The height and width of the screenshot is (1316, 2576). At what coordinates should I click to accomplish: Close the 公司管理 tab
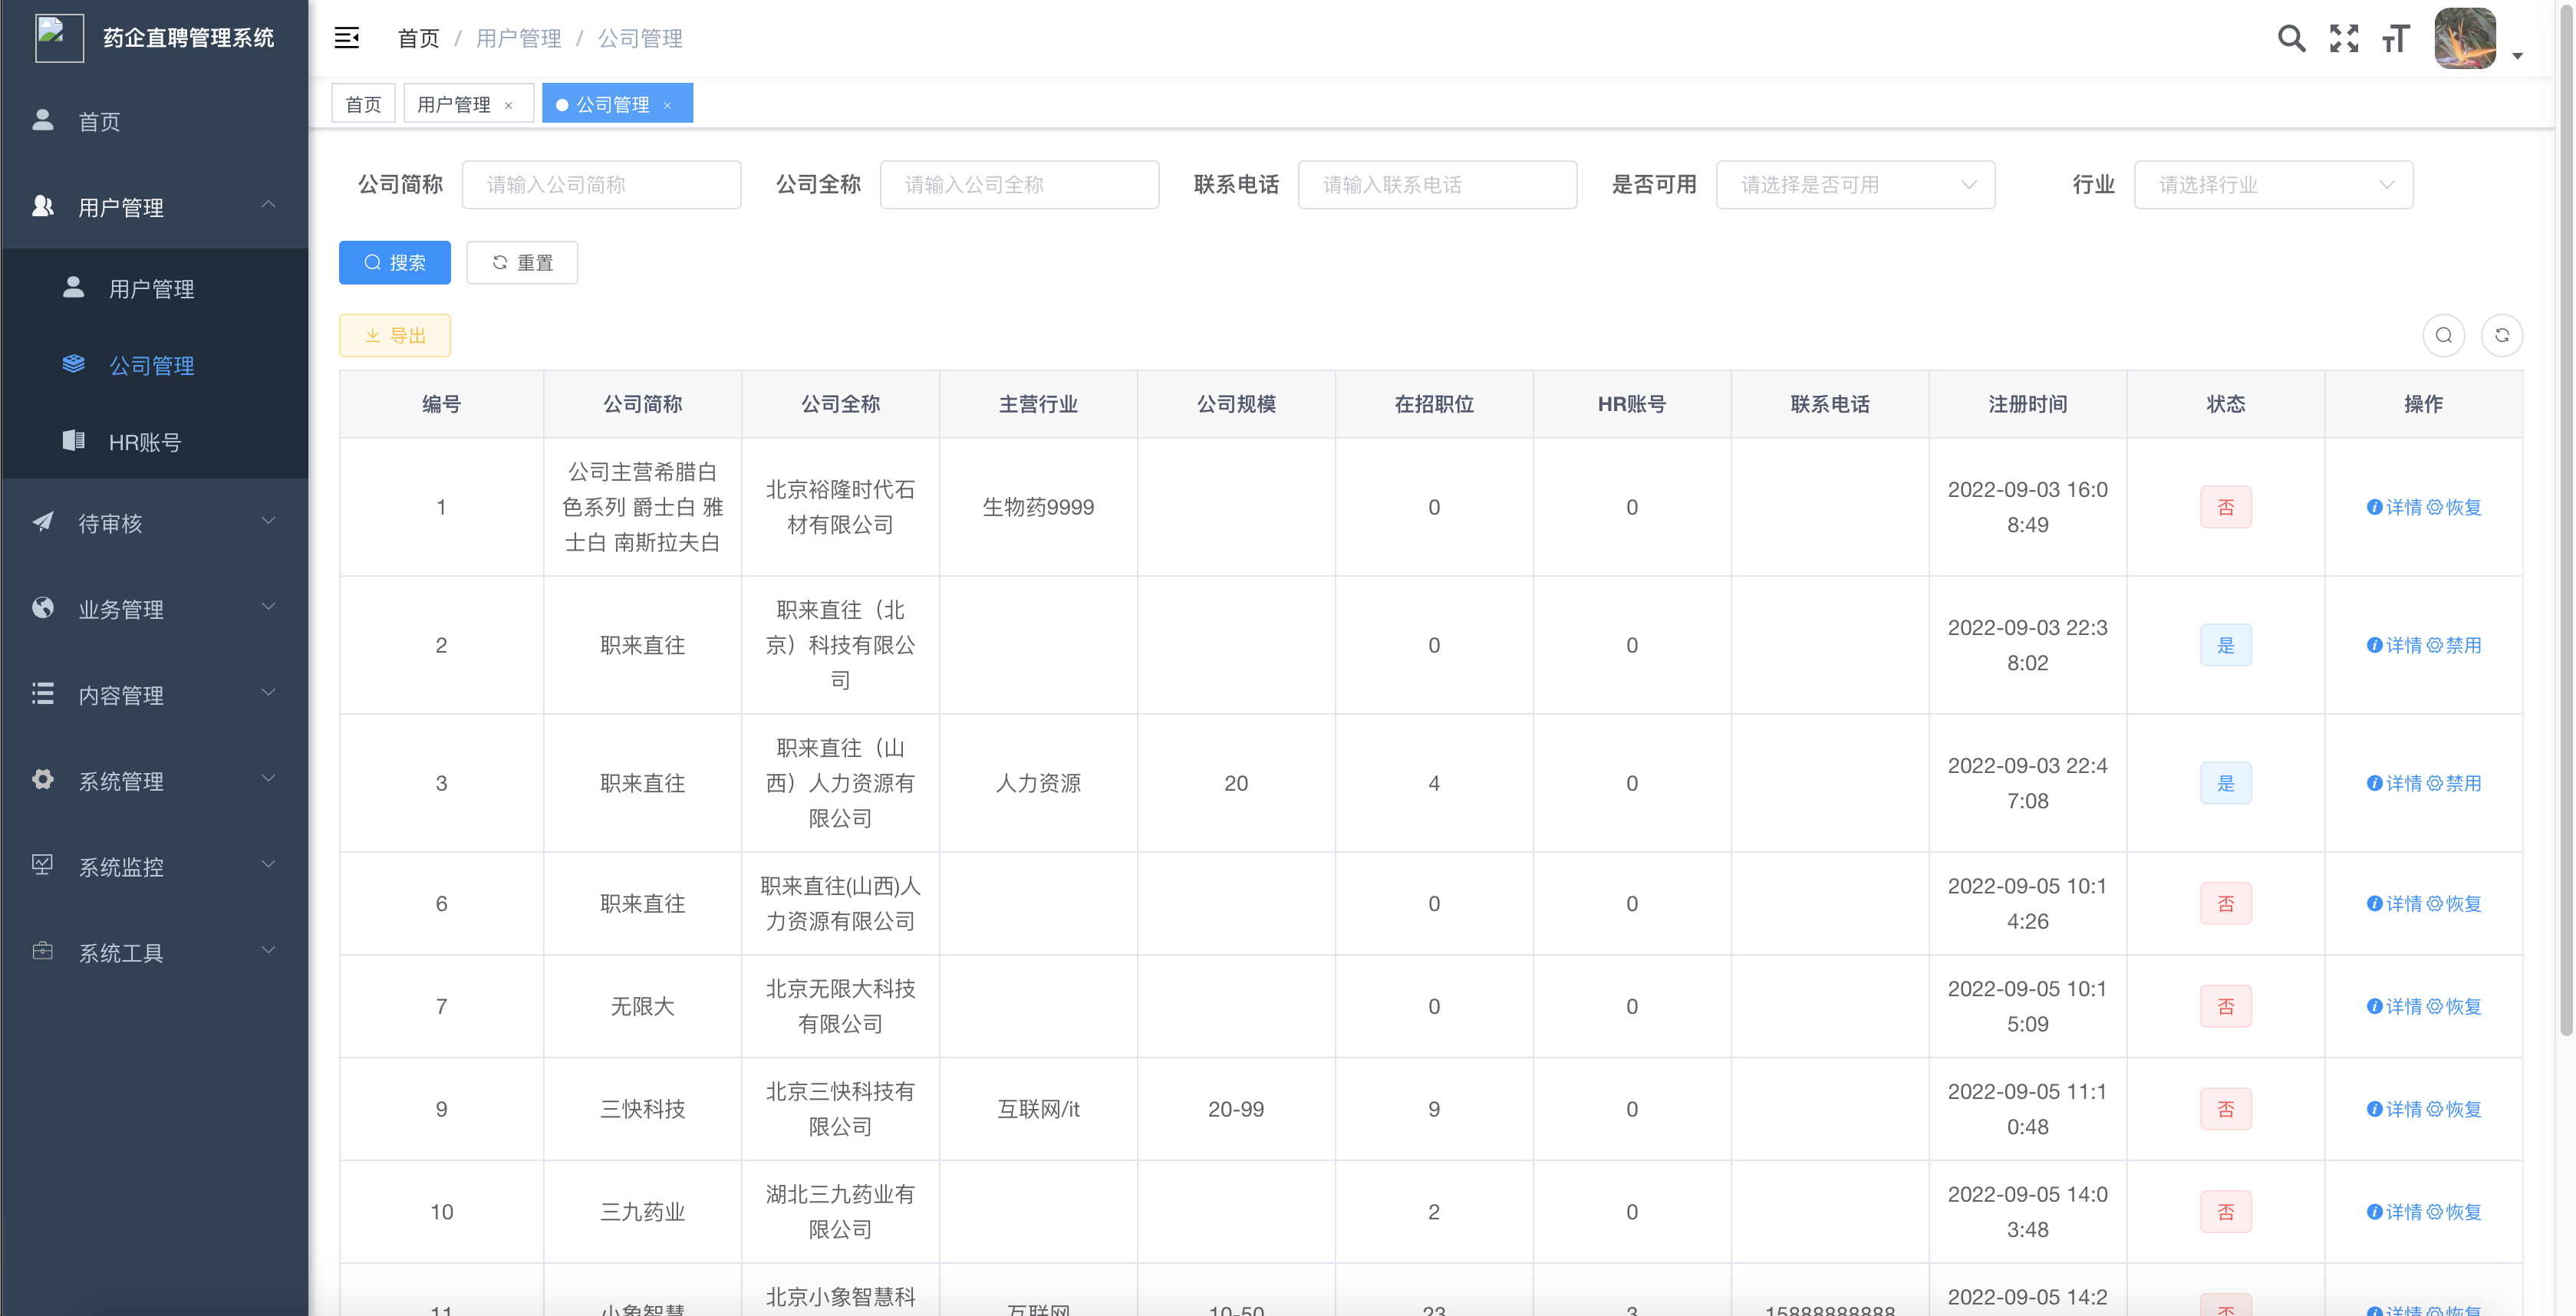tap(667, 105)
